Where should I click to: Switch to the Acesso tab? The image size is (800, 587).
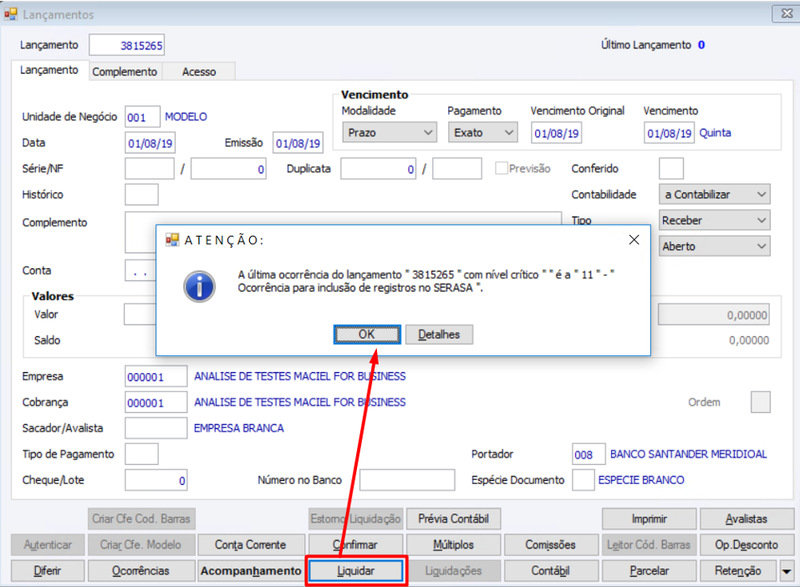click(x=199, y=72)
